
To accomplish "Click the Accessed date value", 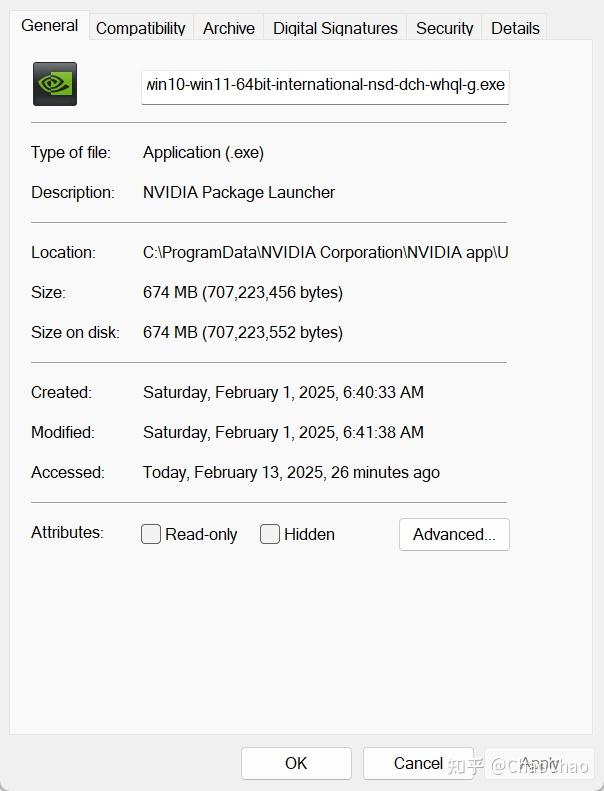I will click(x=291, y=472).
